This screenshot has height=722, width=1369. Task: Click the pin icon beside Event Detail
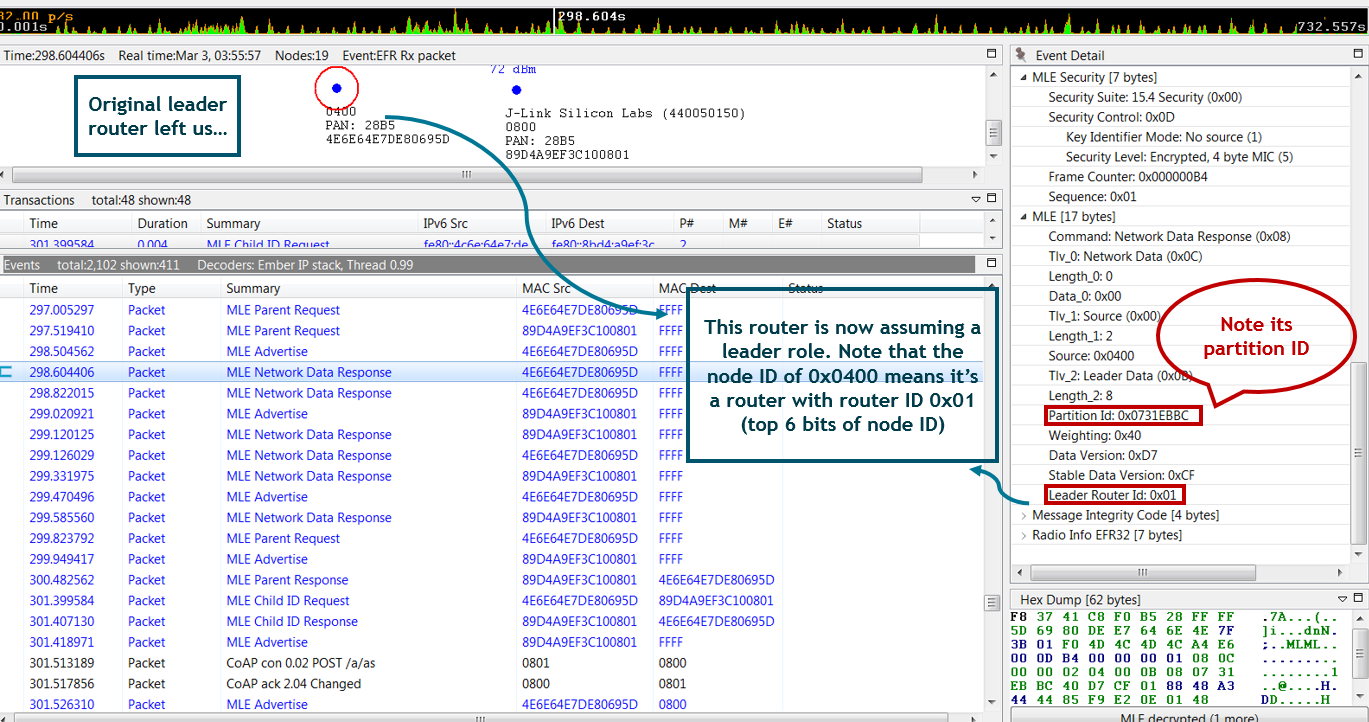[x=1022, y=56]
